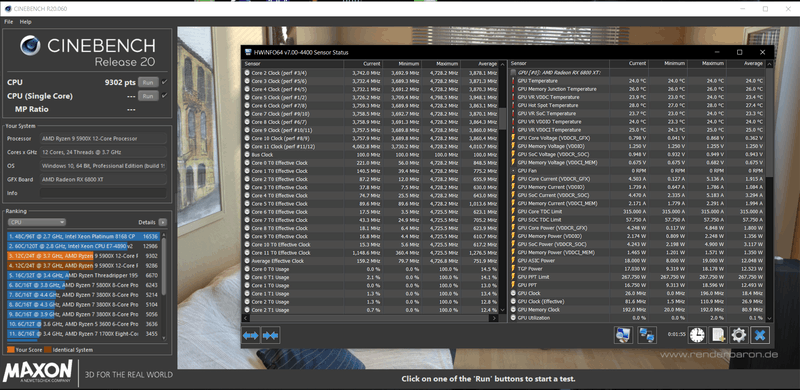Click GPU Hot Spot Temperature thermometer icon
The width and height of the screenshot is (800, 390).
[x=513, y=105]
